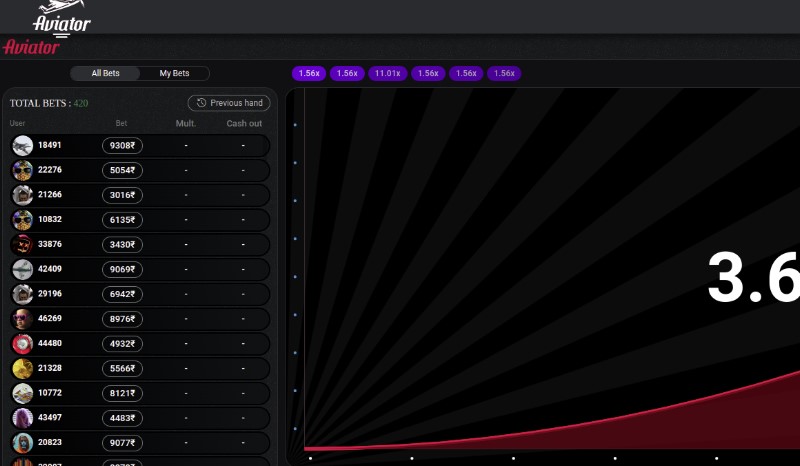800x466 pixels.
Task: Click the 3430₹ bet amount
Action: click(122, 244)
